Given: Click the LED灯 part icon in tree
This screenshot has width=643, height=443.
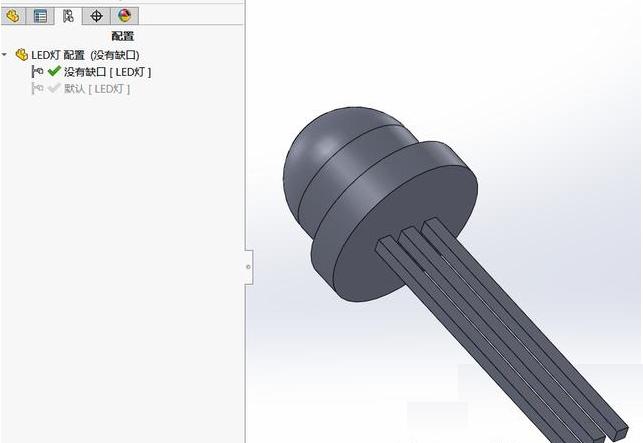Looking at the screenshot, I should [x=21, y=55].
